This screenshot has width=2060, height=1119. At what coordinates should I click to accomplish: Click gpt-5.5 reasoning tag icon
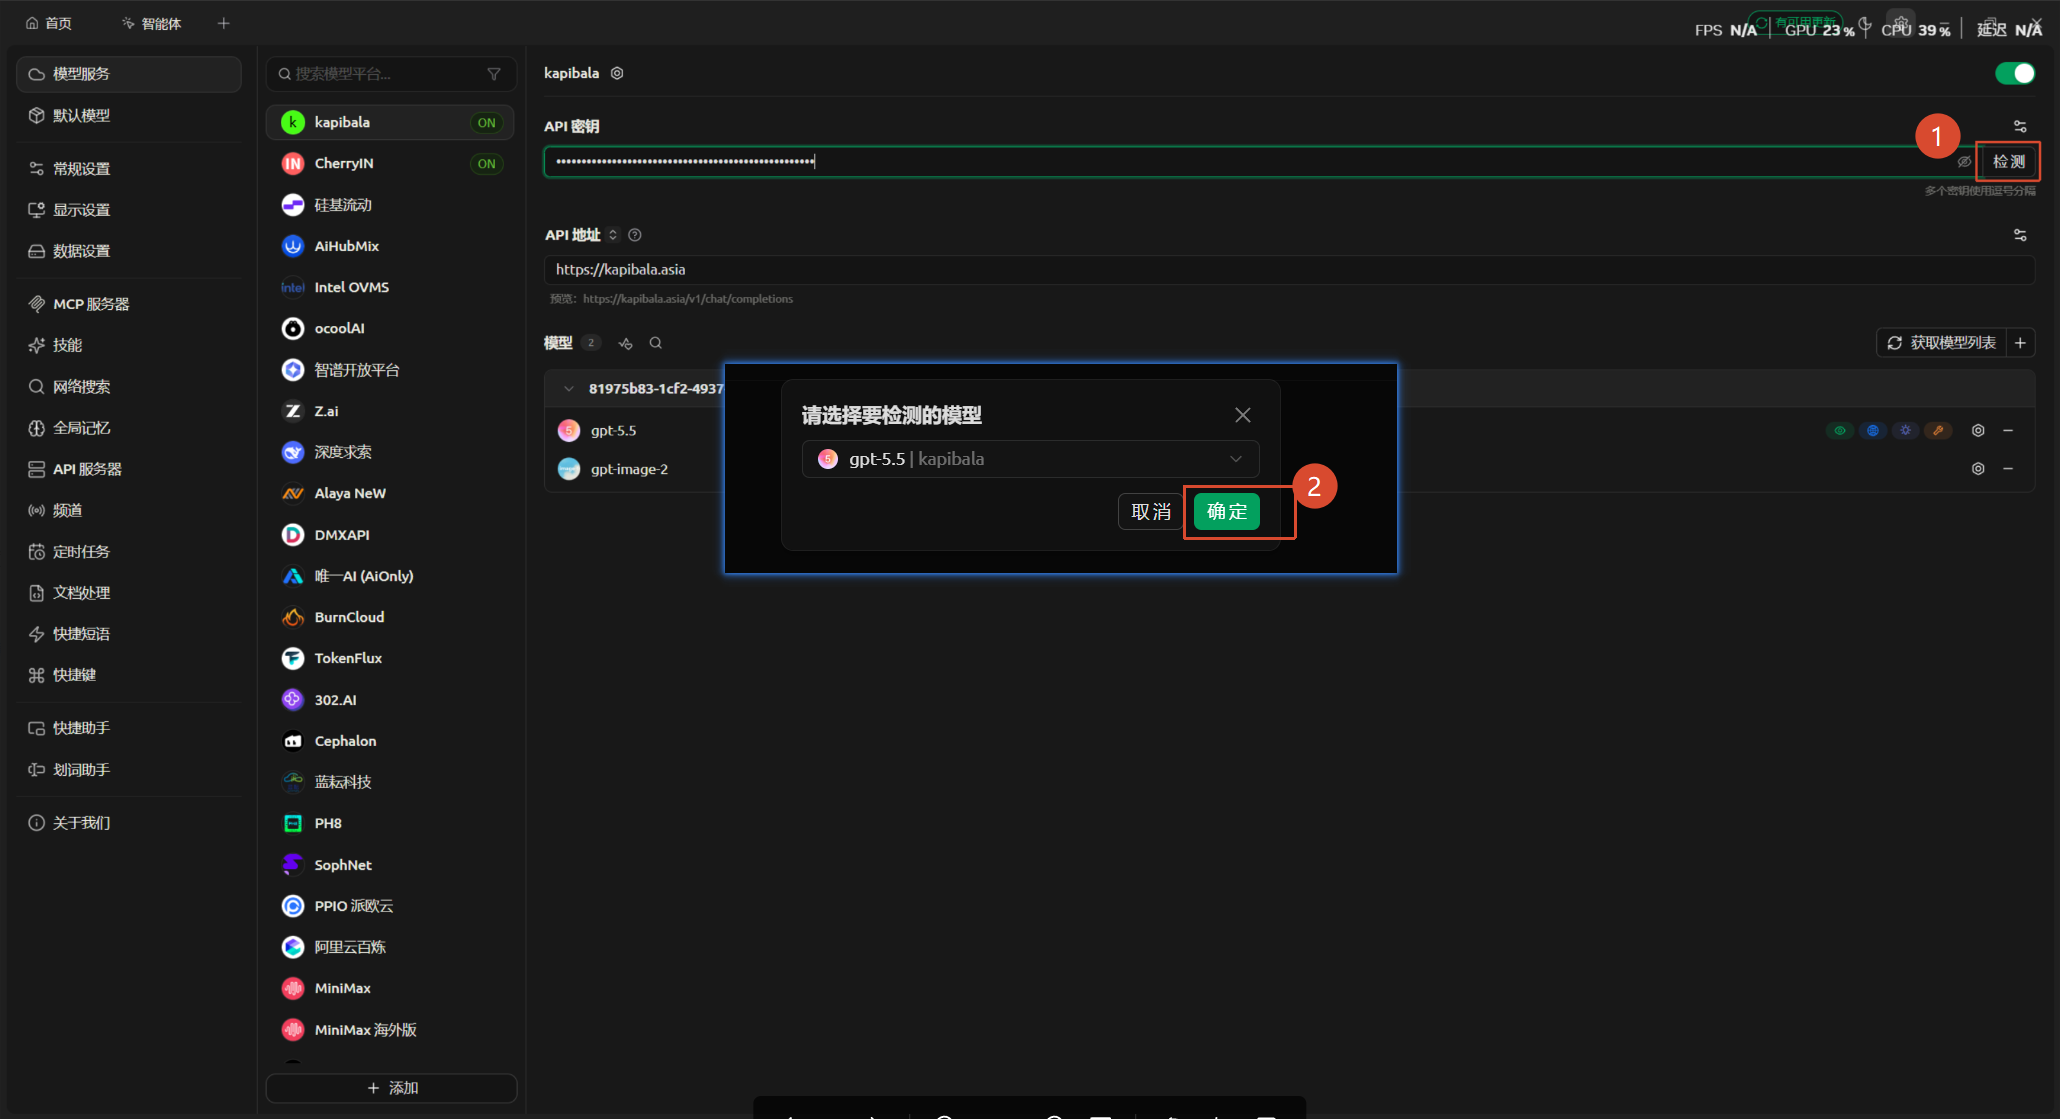(1906, 430)
